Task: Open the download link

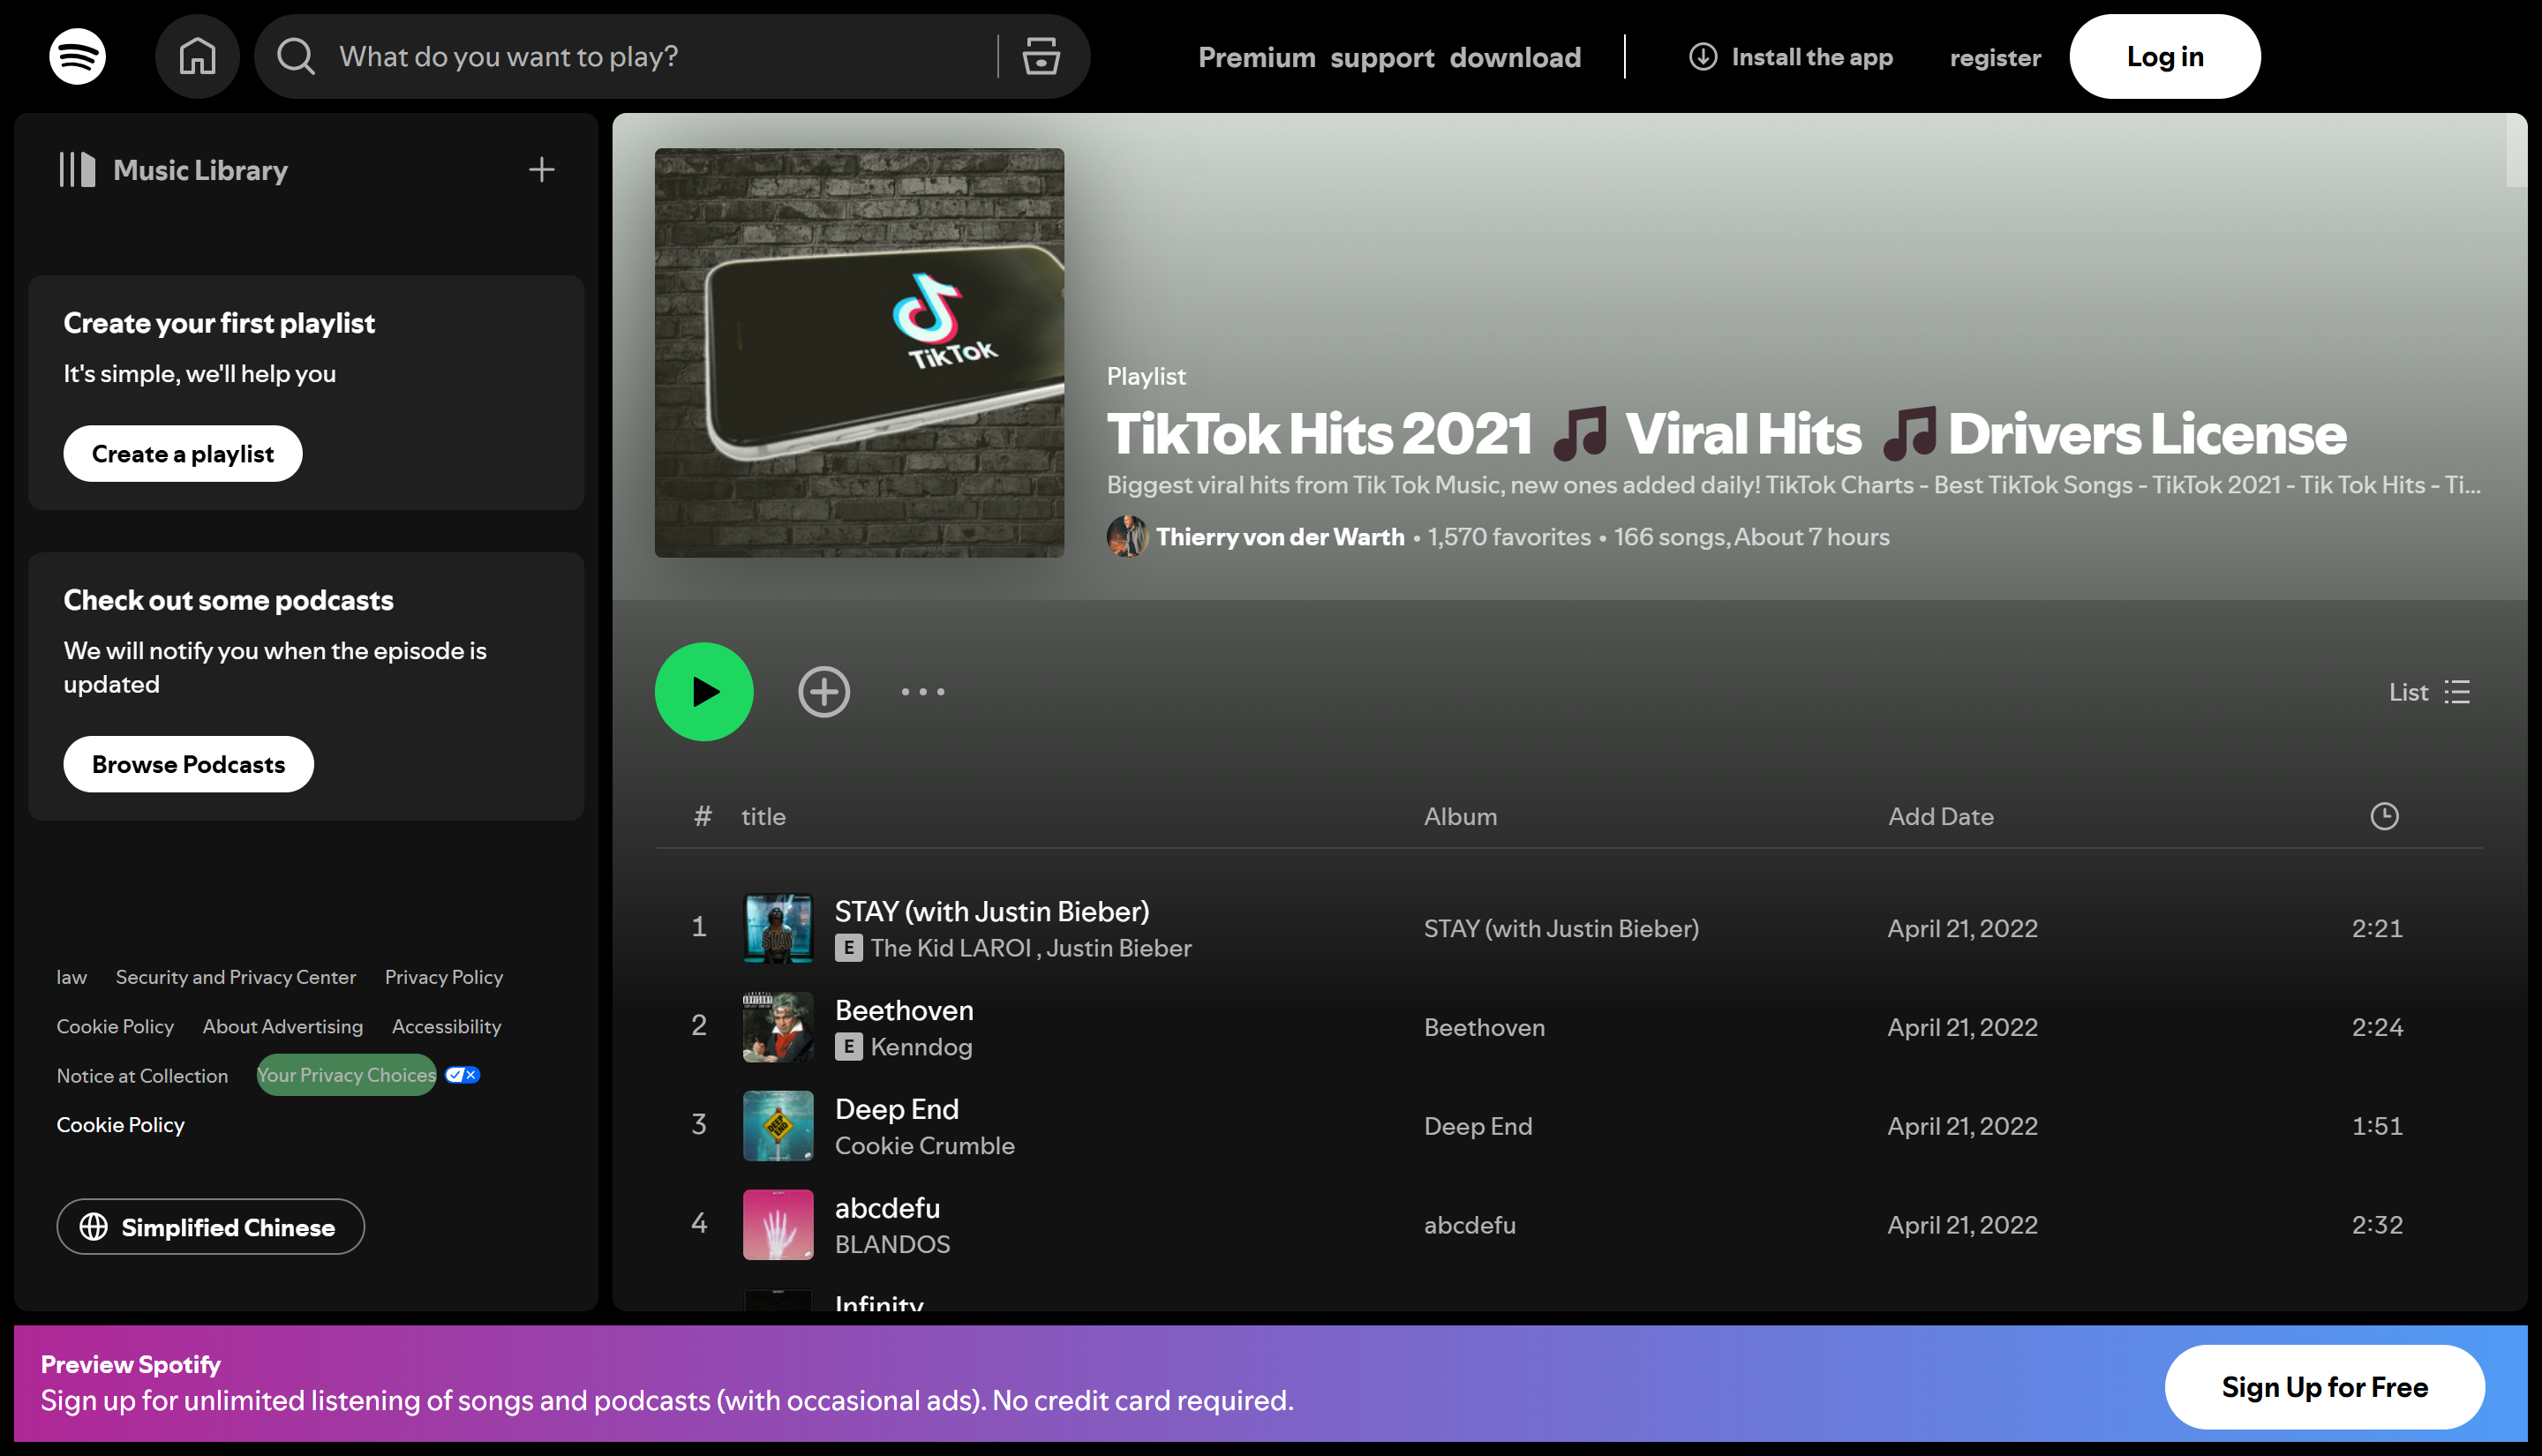Action: [x=1515, y=58]
